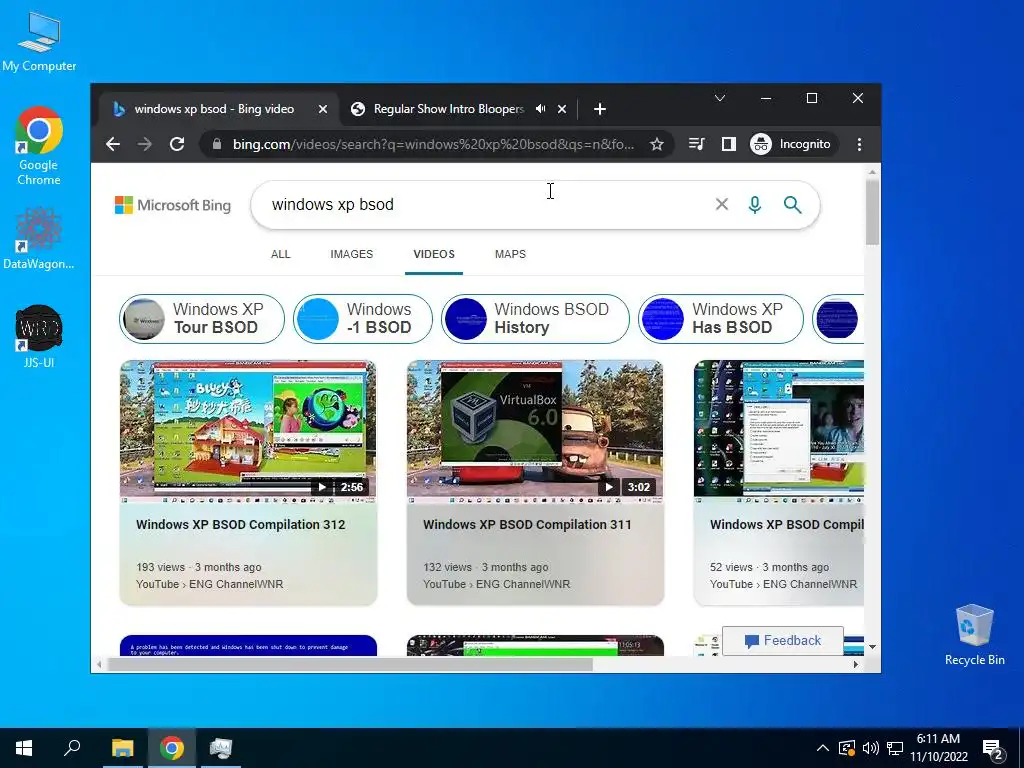The height and width of the screenshot is (768, 1024).
Task: Select Windows XP Tour BSOD suggestion chip
Action: pyautogui.click(x=202, y=319)
